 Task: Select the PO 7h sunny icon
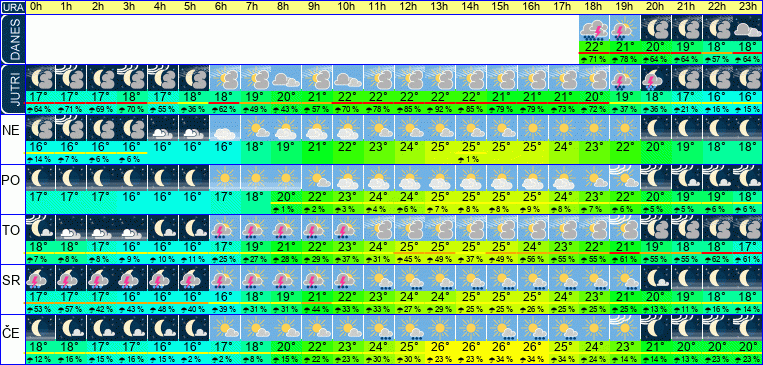(x=255, y=178)
